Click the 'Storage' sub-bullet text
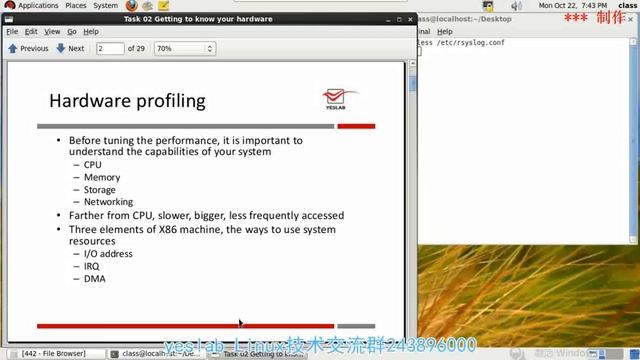 point(100,190)
